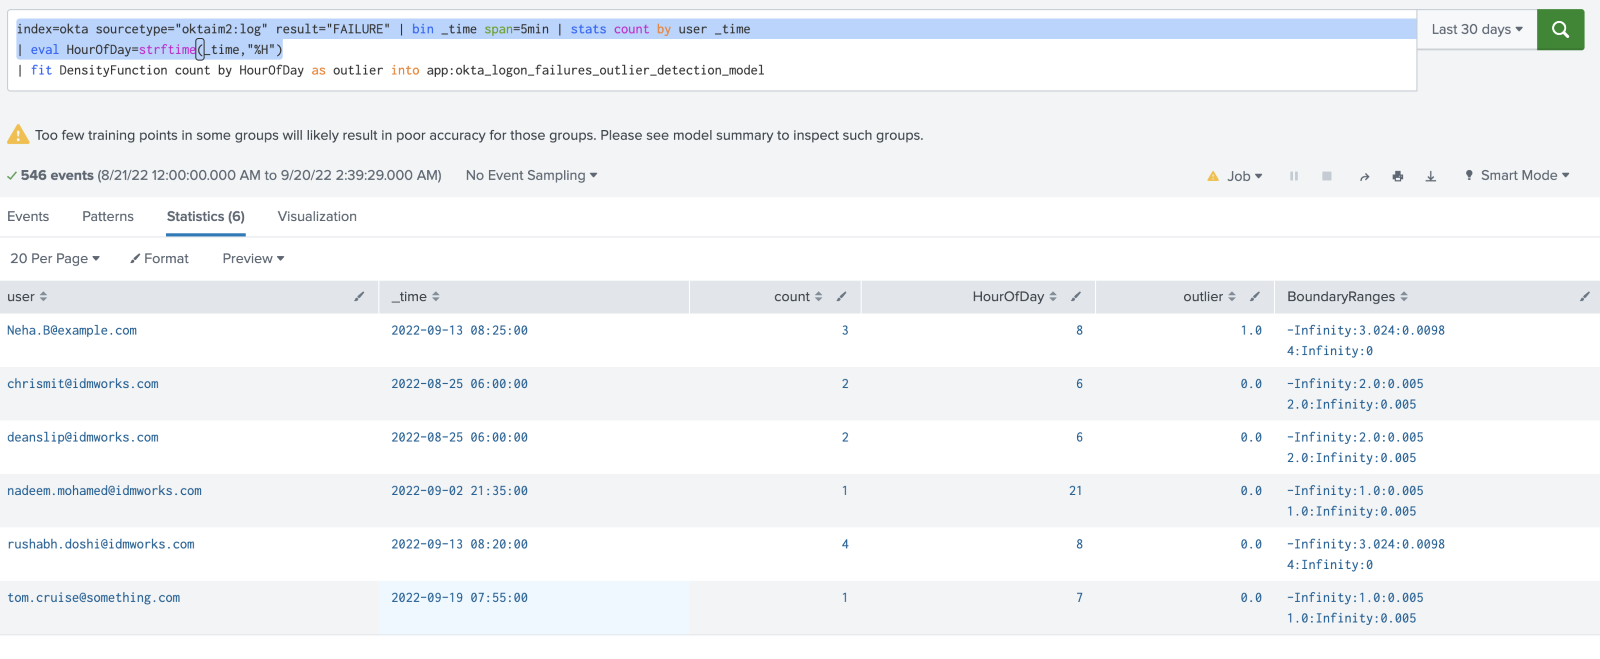Stop the search job

(1327, 176)
